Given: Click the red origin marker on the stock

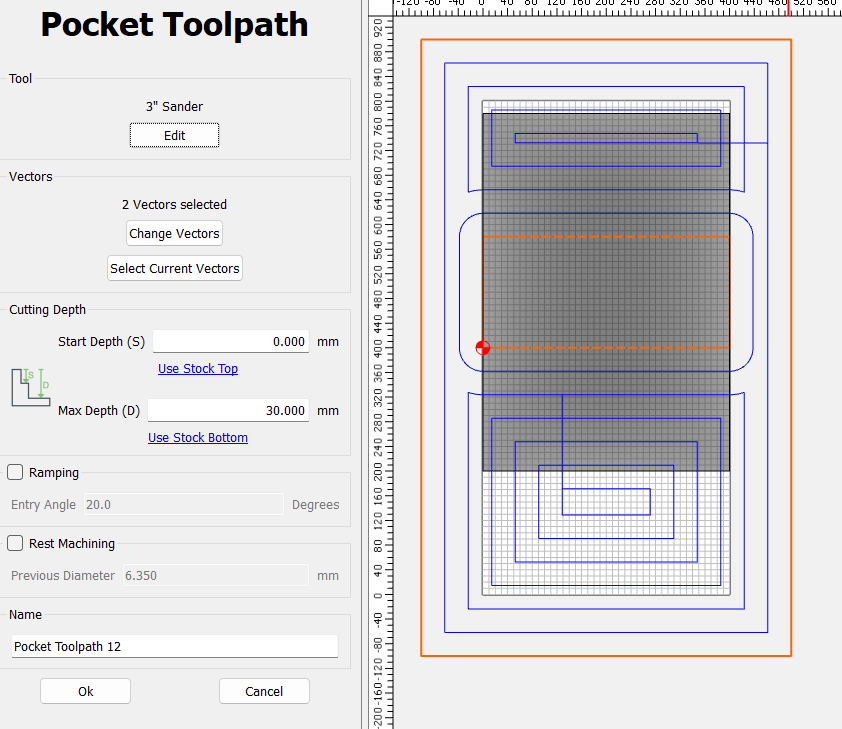Looking at the screenshot, I should [x=483, y=348].
